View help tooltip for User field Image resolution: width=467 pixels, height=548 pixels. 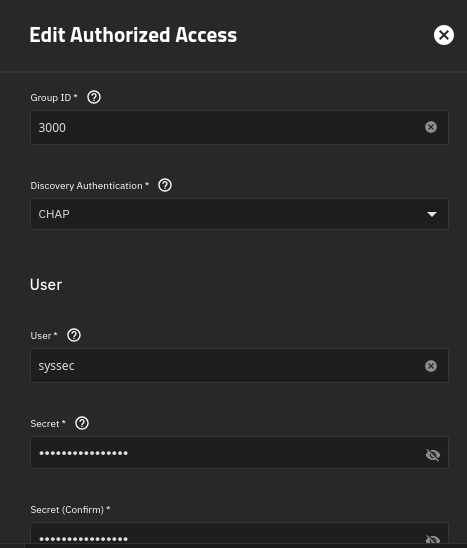tap(74, 335)
